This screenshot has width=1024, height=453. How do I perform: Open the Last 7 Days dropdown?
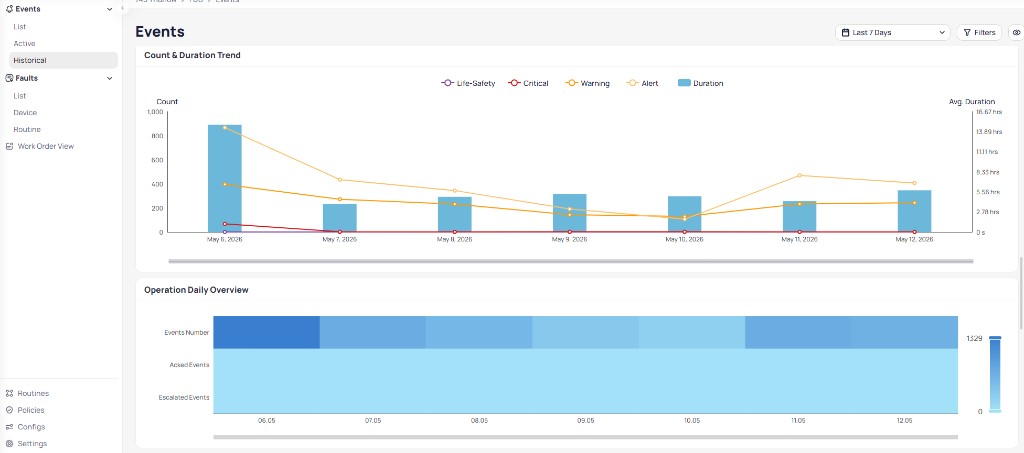tap(893, 33)
